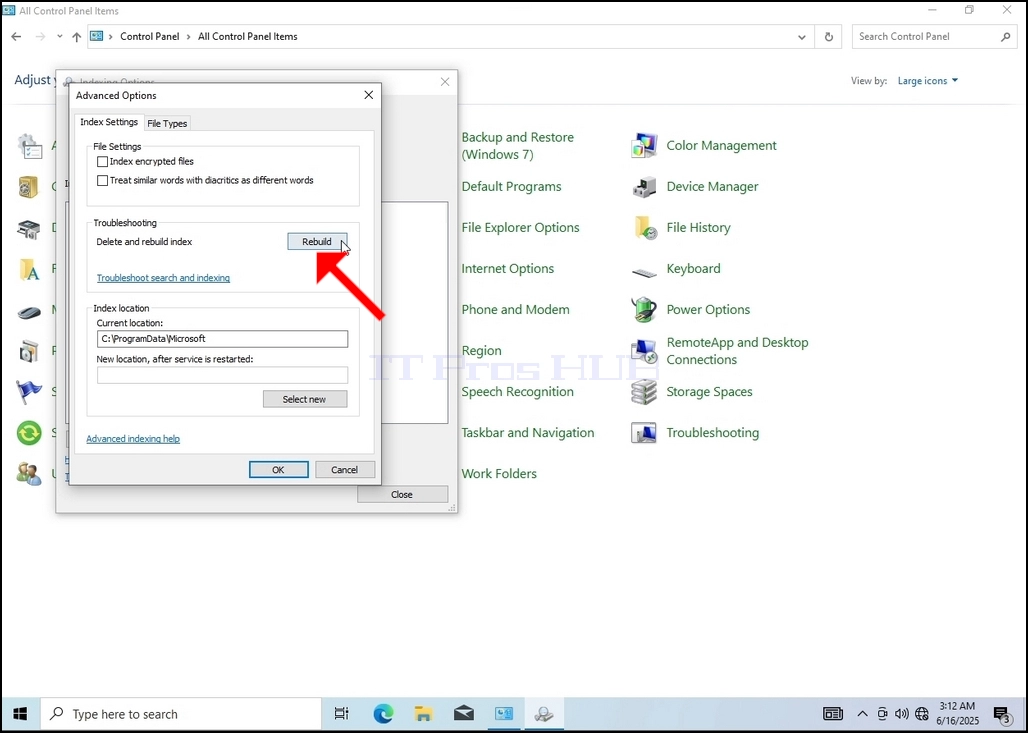This screenshot has width=1028, height=733.
Task: Launch Microsoft Edge from taskbar
Action: pos(383,714)
